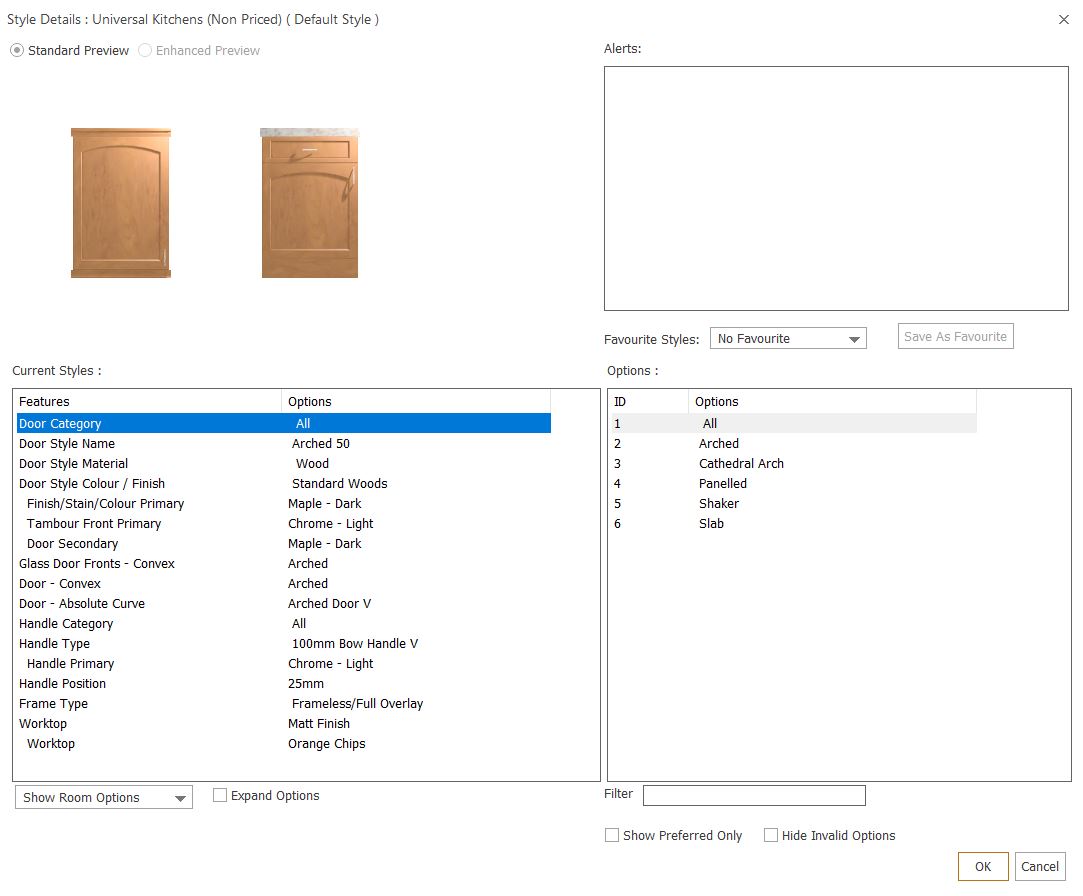The height and width of the screenshot is (896, 1083).
Task: Enable the Expand Options checkbox
Action: (x=220, y=795)
